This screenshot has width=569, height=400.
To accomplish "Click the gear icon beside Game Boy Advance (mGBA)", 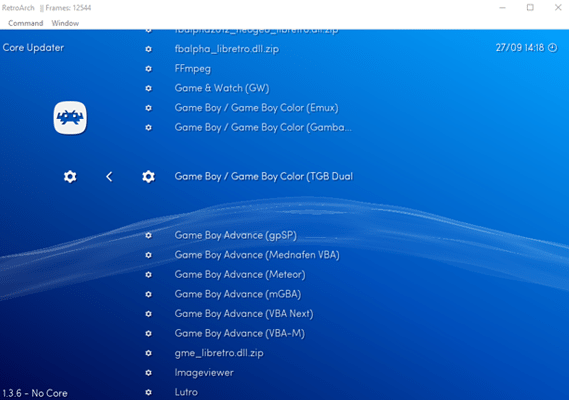I will pos(148,294).
